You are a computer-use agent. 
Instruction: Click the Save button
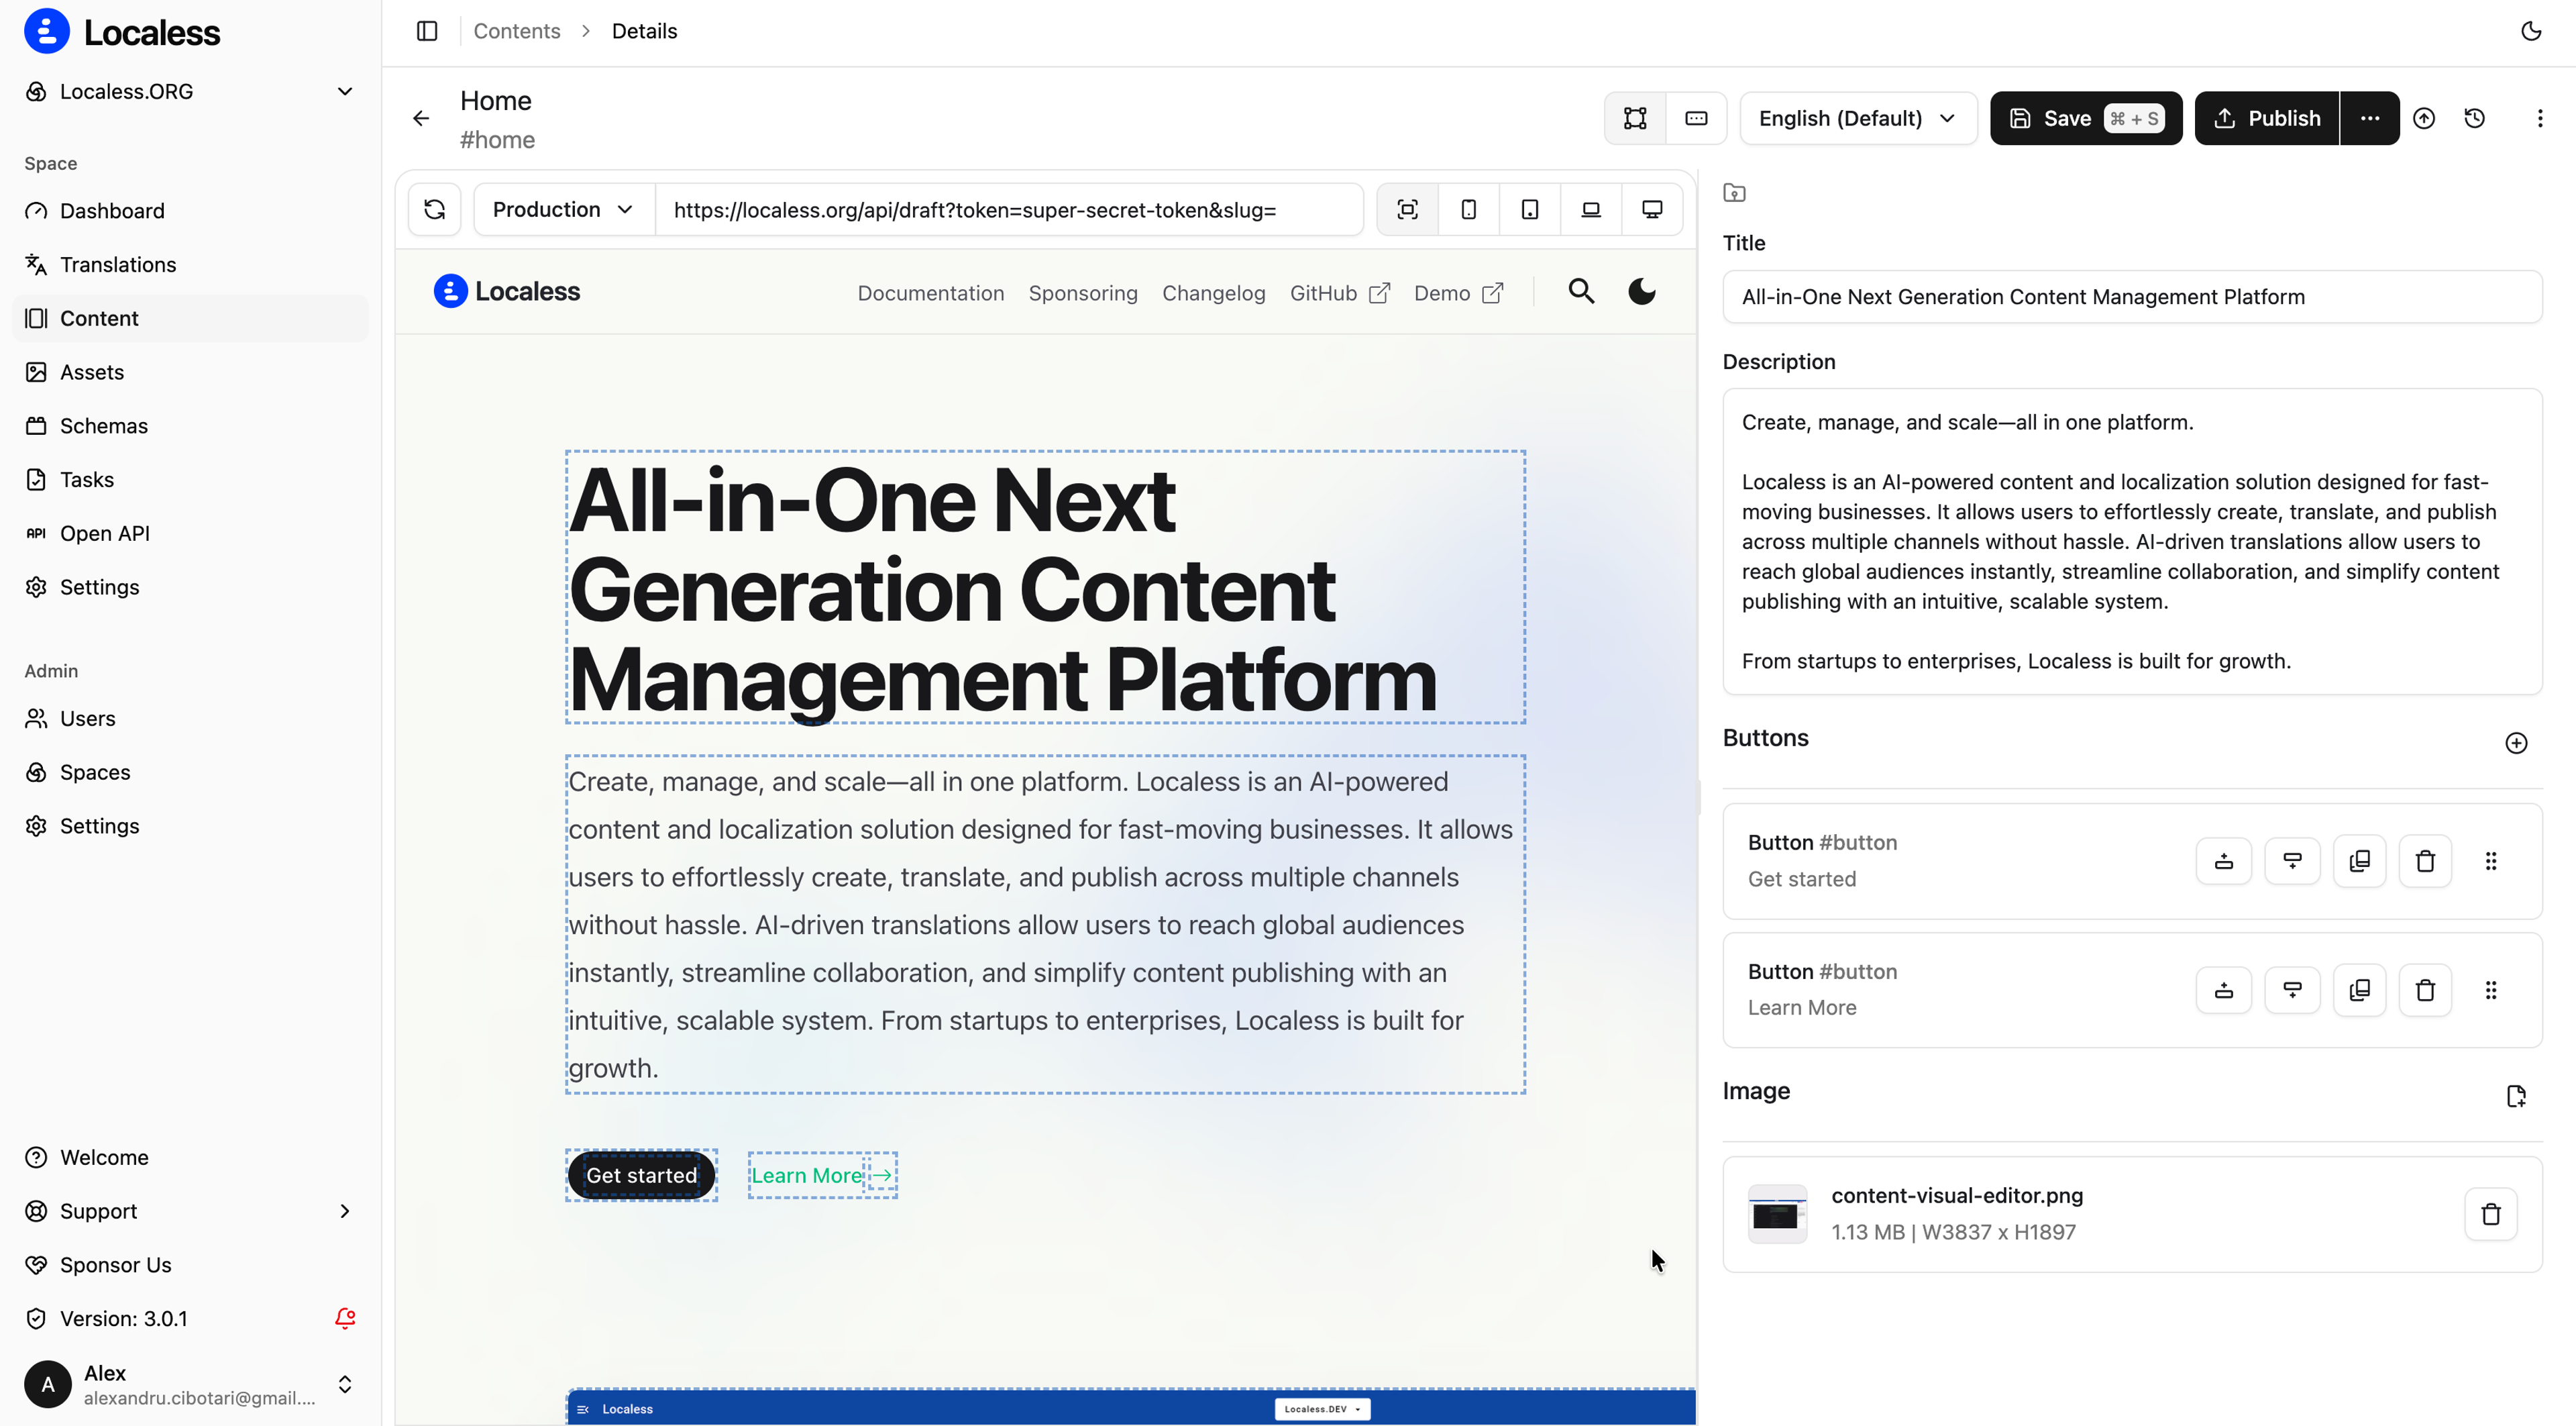2086,118
